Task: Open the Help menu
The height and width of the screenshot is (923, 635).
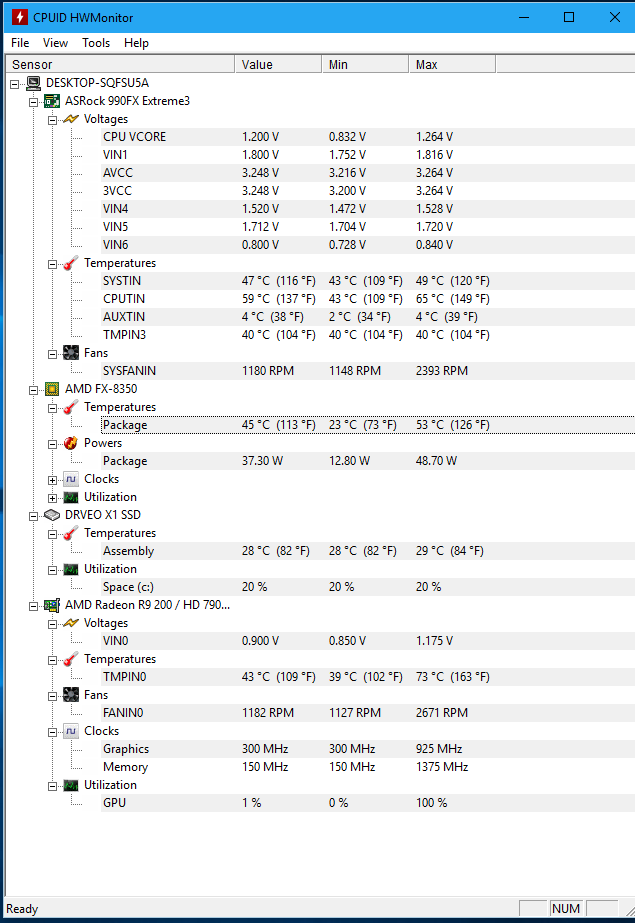Action: click(x=136, y=43)
